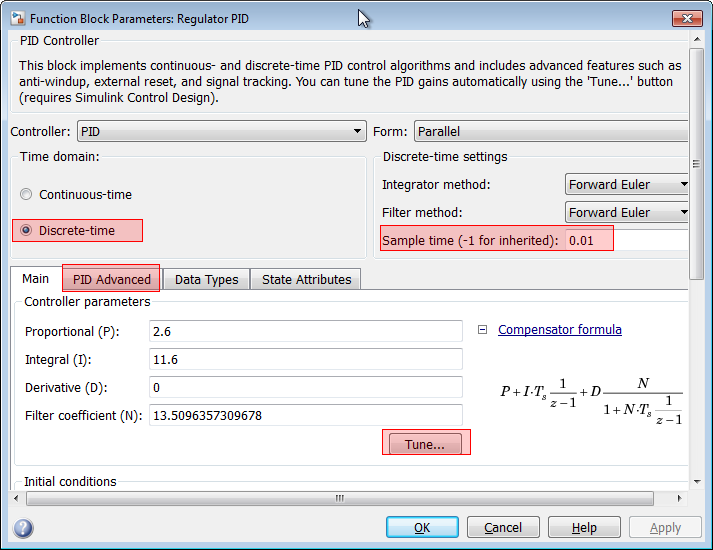Switch to the State Attributes tab
The image size is (713, 550).
click(x=306, y=279)
